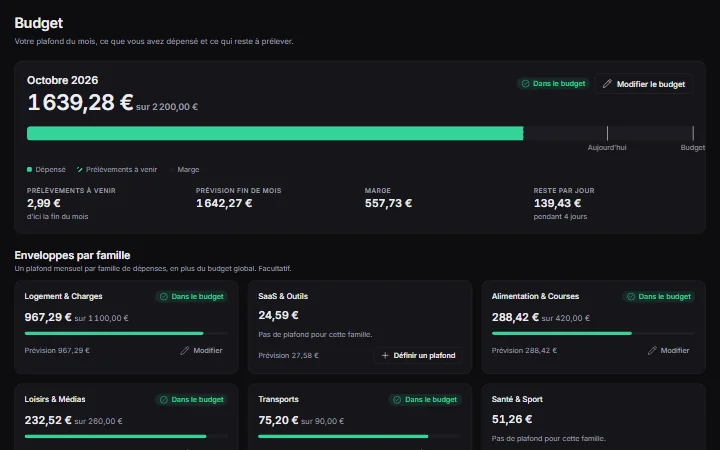Click the Budget end marker on the bar
This screenshot has width=720, height=450.
[693, 134]
